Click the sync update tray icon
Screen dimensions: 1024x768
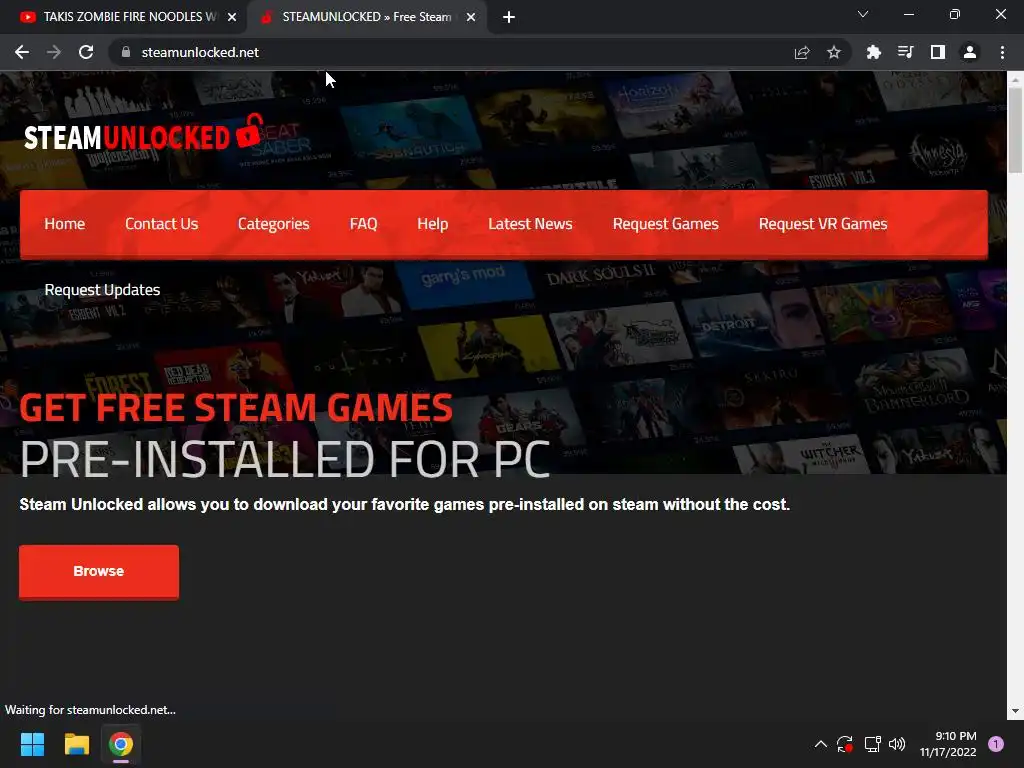(845, 744)
